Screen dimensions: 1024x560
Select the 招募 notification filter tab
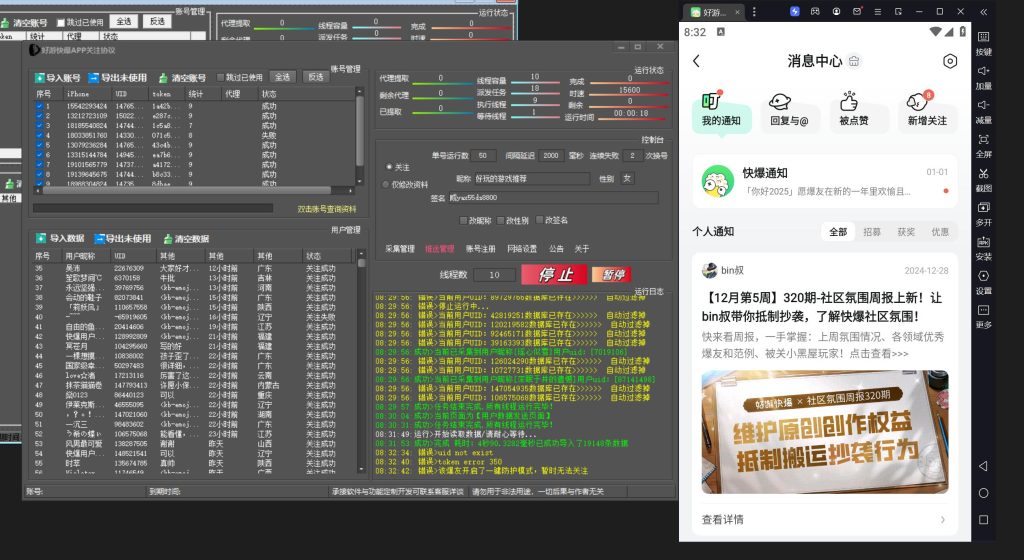tap(872, 231)
